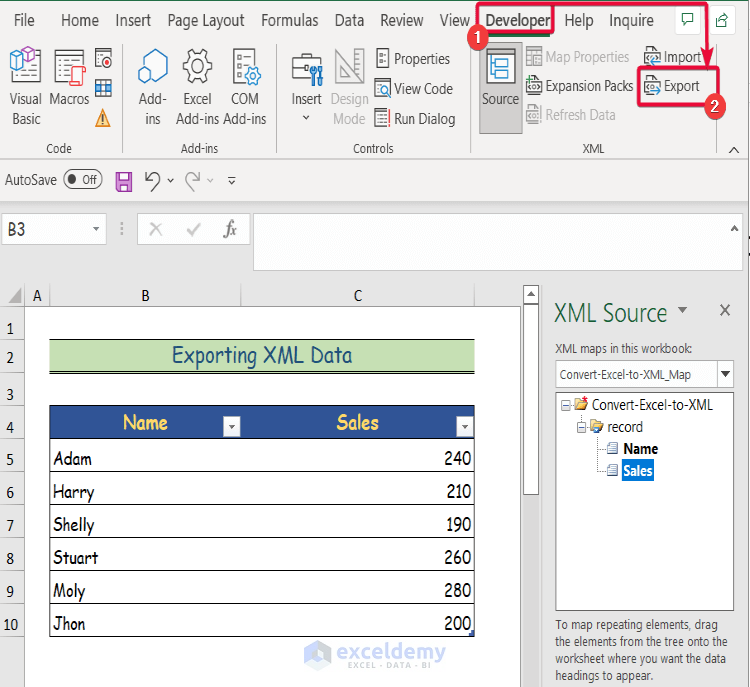Click the Undo icon
The image size is (750, 687).
coord(153,181)
